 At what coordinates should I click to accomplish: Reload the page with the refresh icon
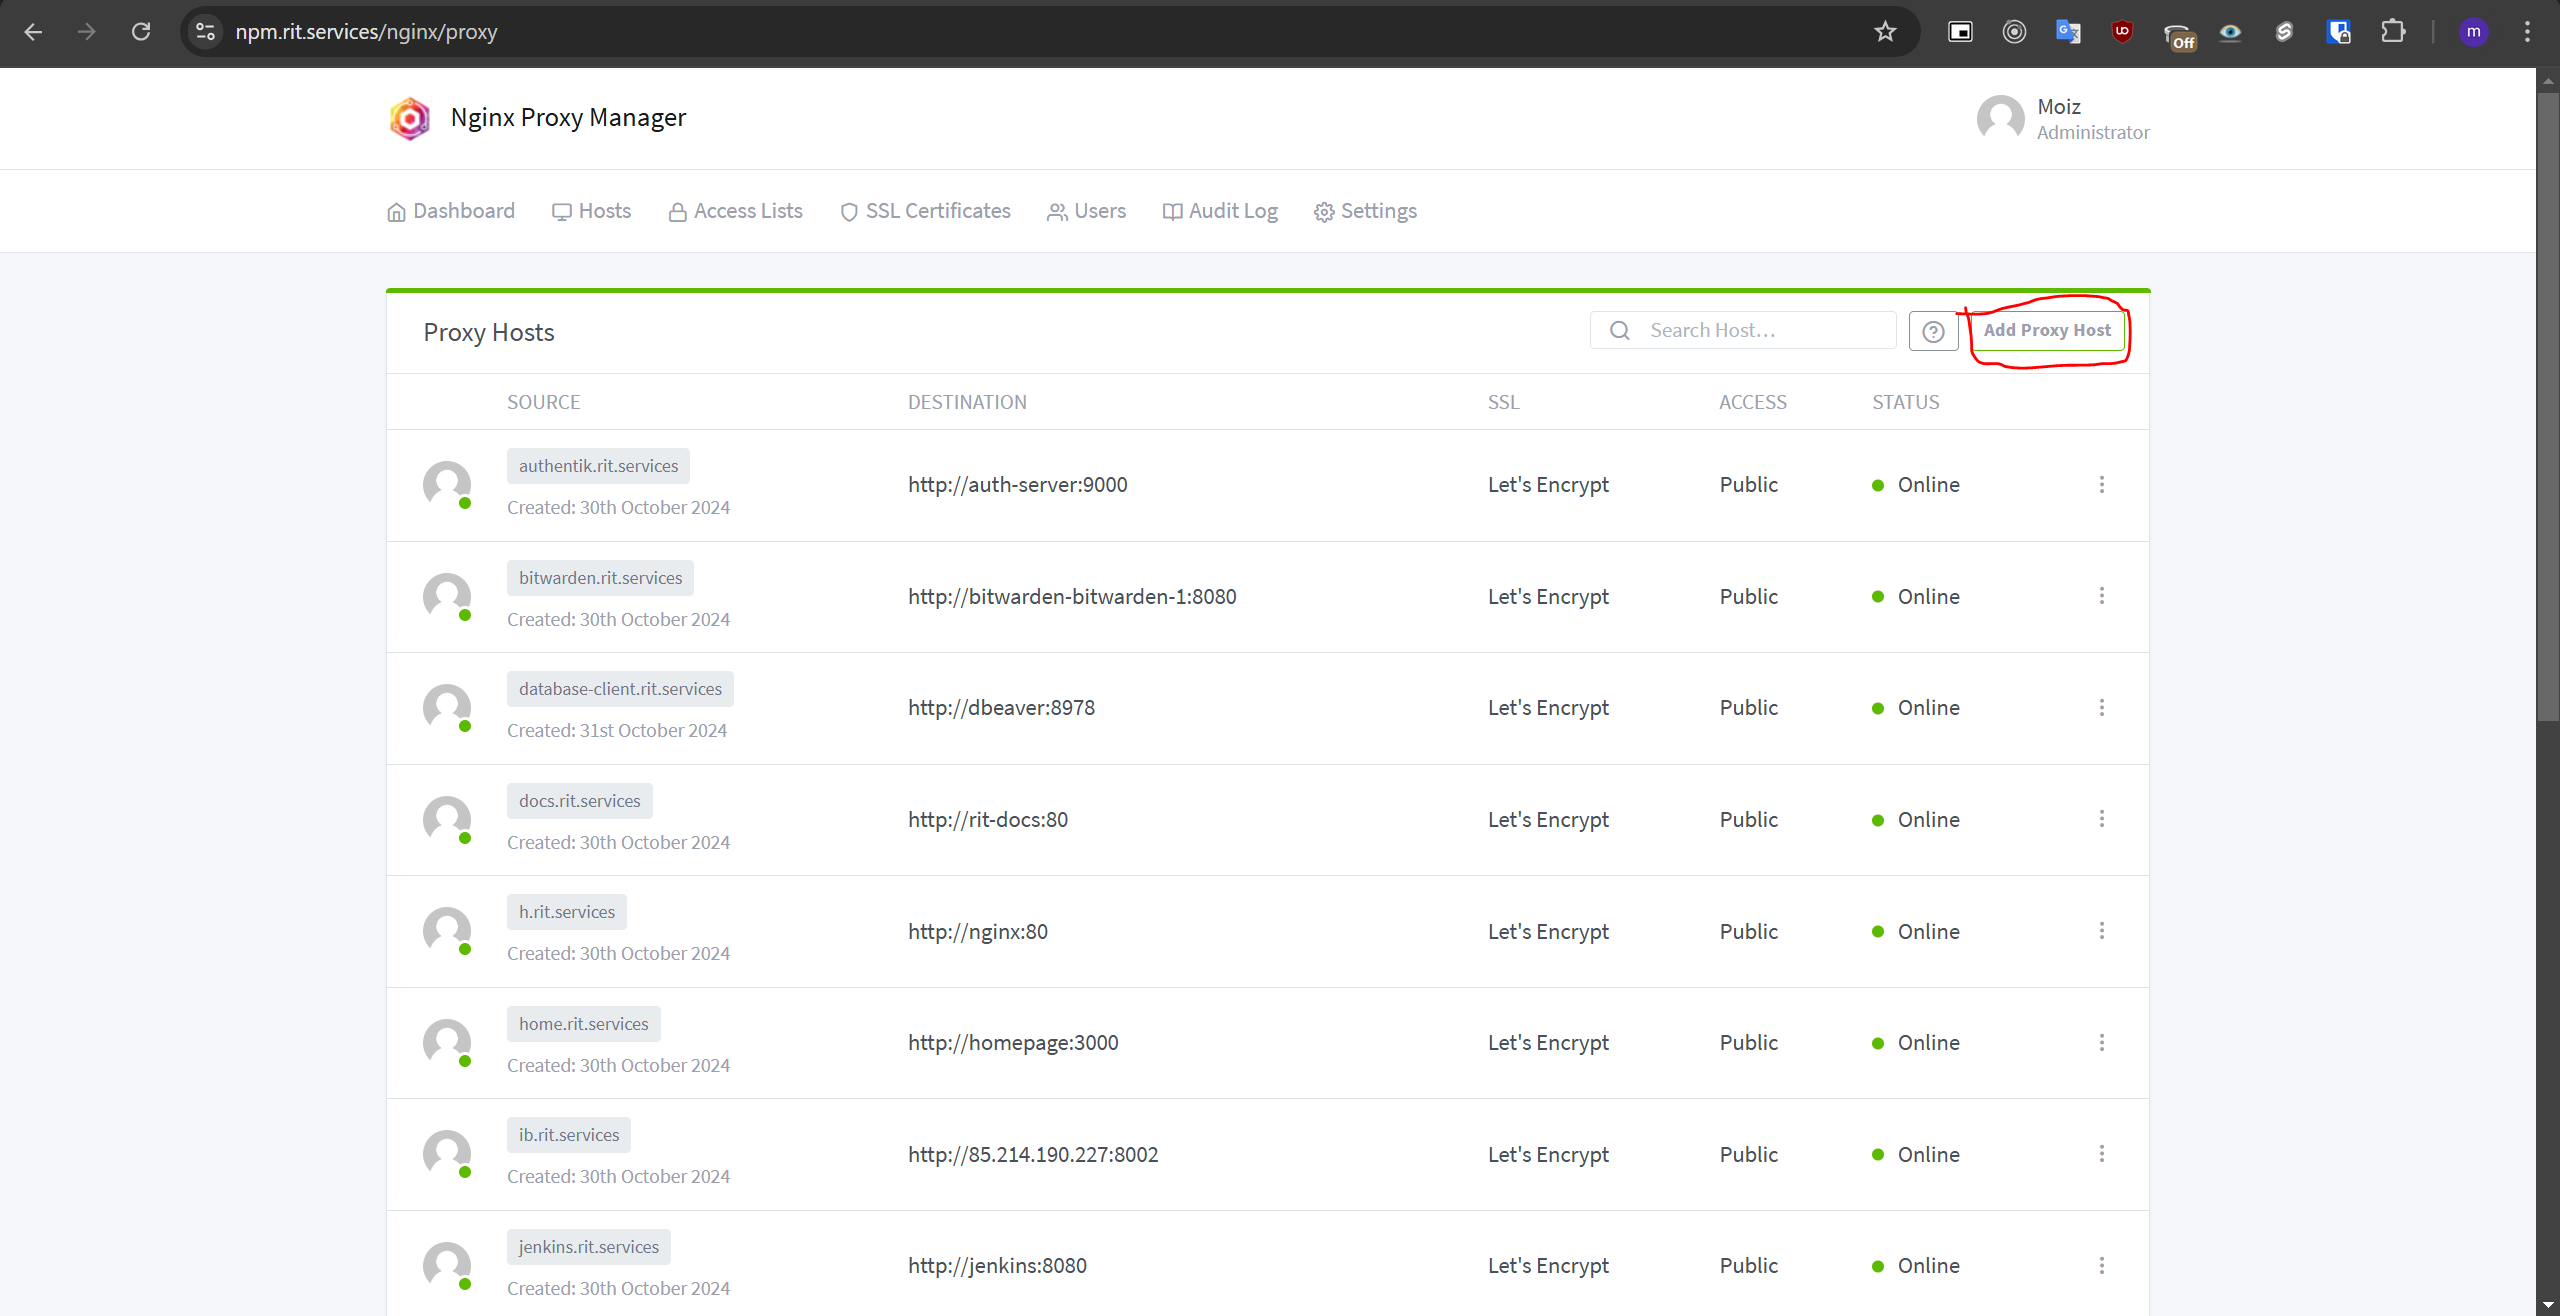[x=141, y=32]
